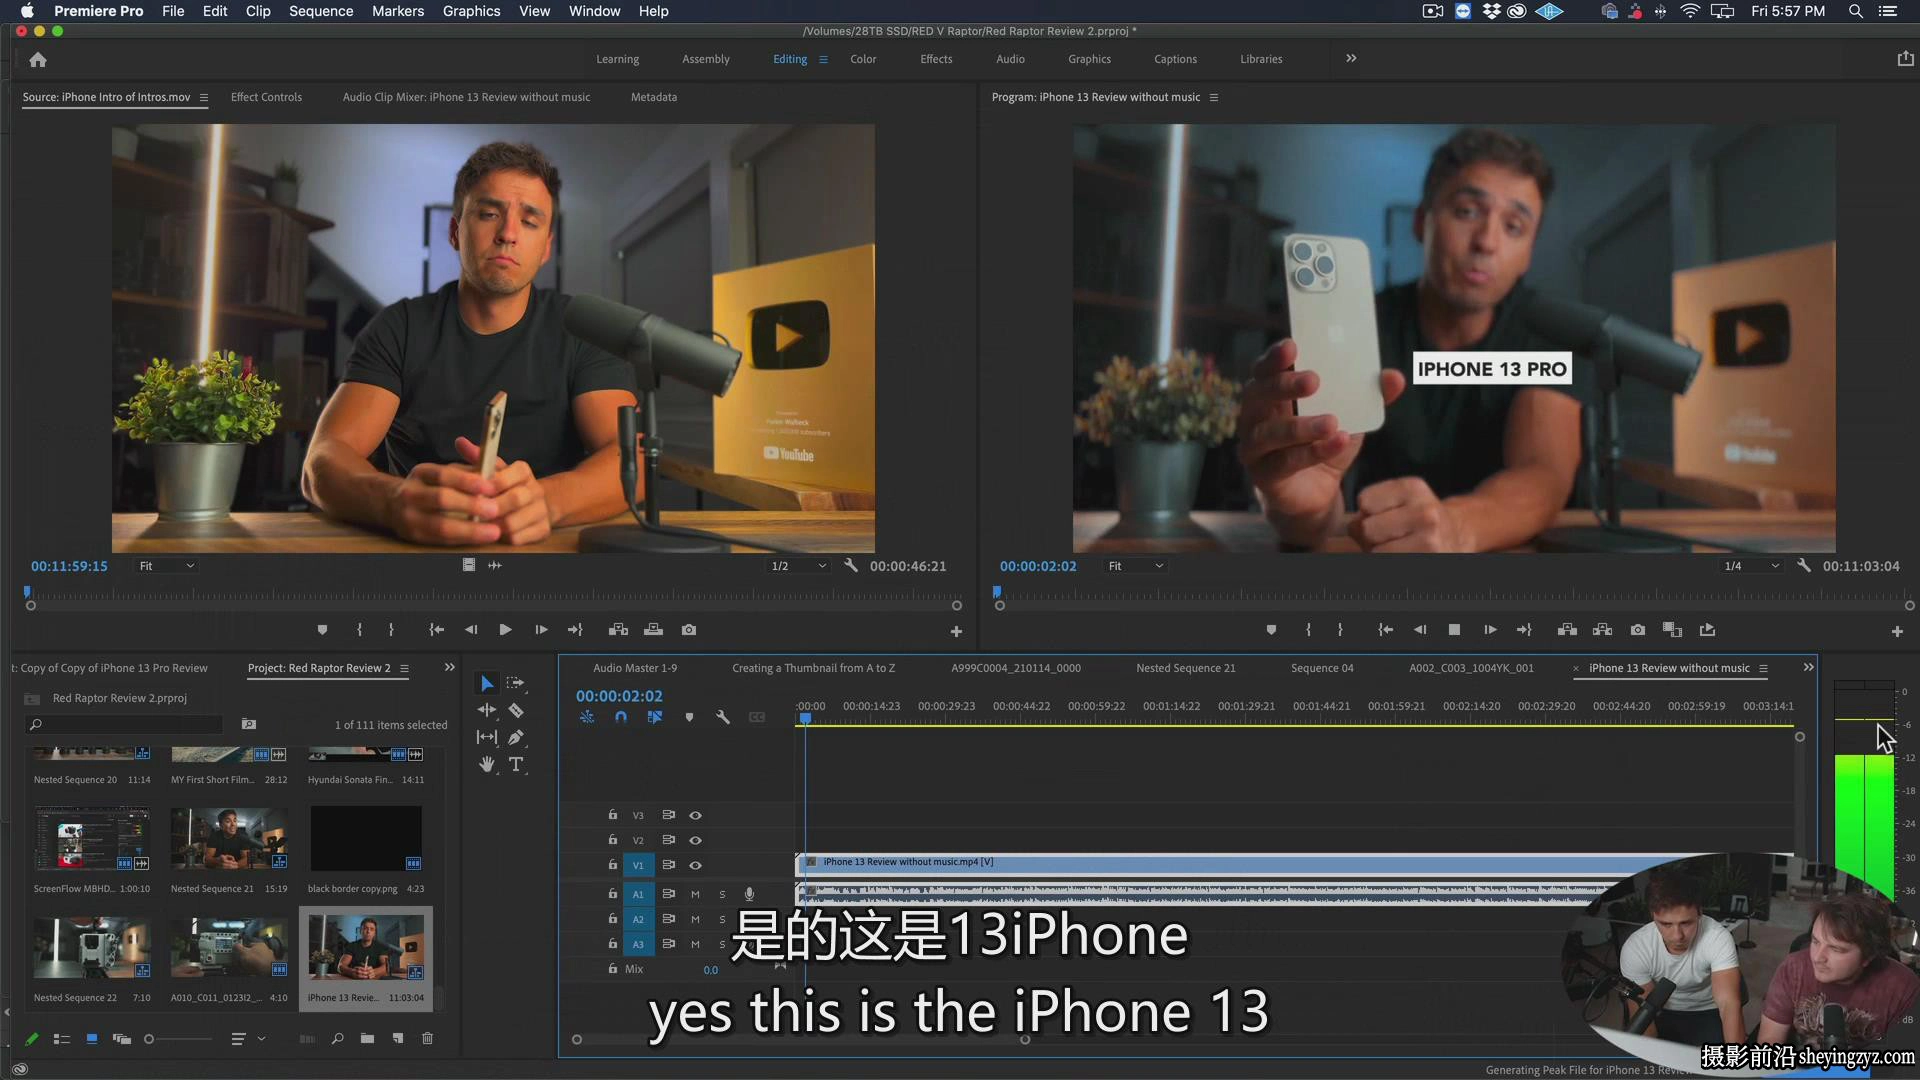Click Program timecode 00:00:02:02
1920x1080 pixels.
[1038, 566]
